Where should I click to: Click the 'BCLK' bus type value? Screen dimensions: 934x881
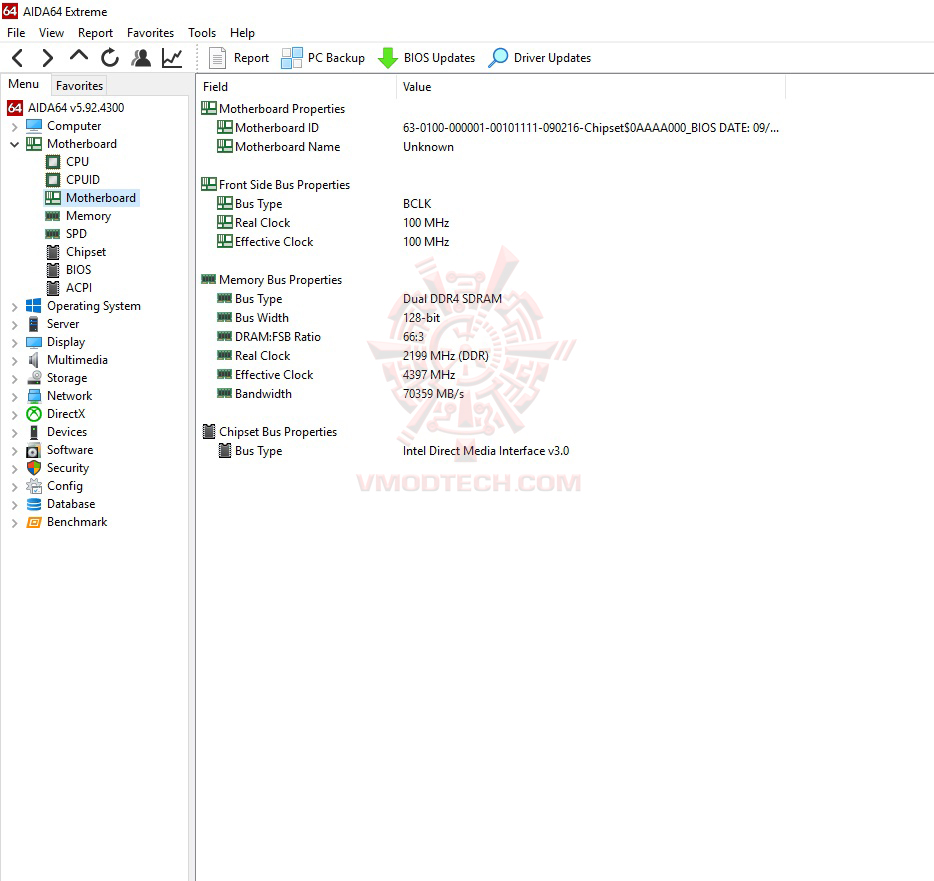417,204
